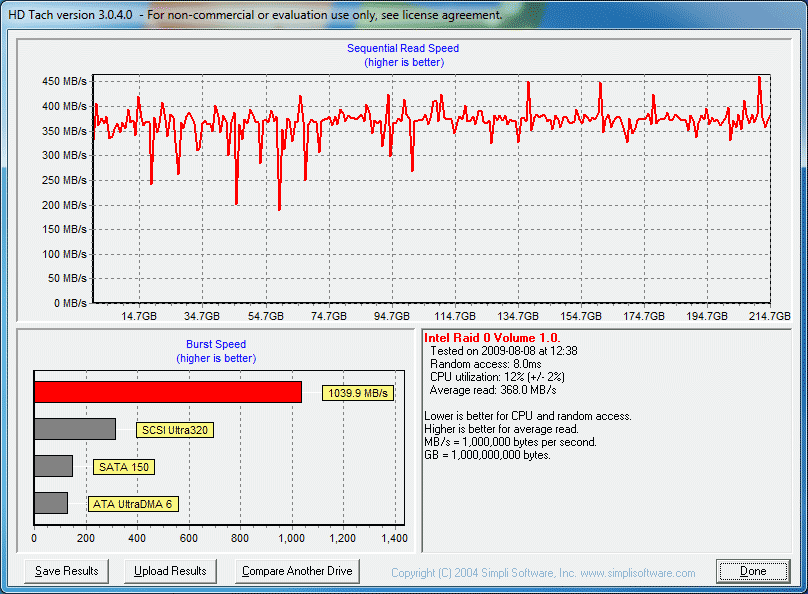Screen dimensions: 808x594
Task: Click the 174.7GB axis label
Action: (644, 316)
